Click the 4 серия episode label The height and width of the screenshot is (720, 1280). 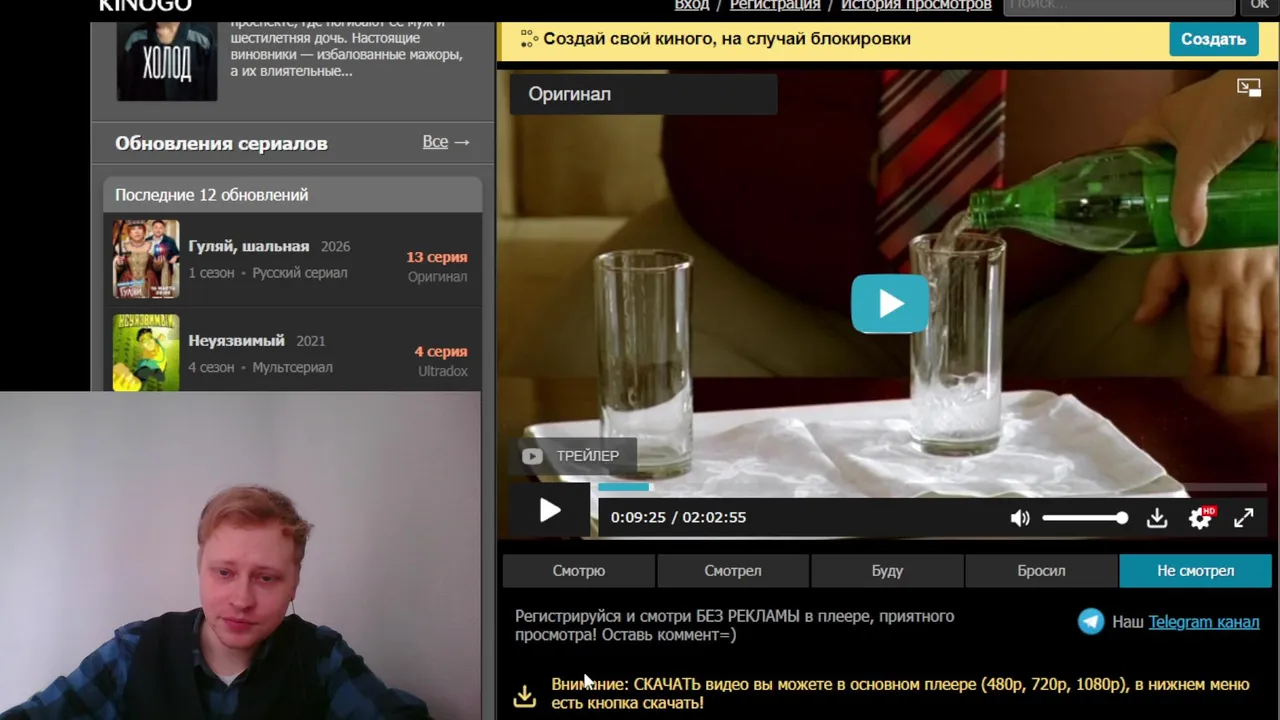(x=441, y=352)
